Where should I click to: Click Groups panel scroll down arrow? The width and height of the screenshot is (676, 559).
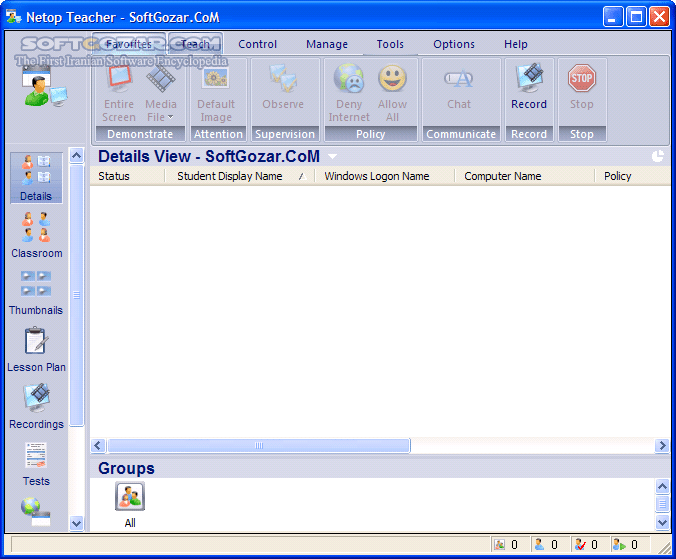pyautogui.click(x=662, y=523)
